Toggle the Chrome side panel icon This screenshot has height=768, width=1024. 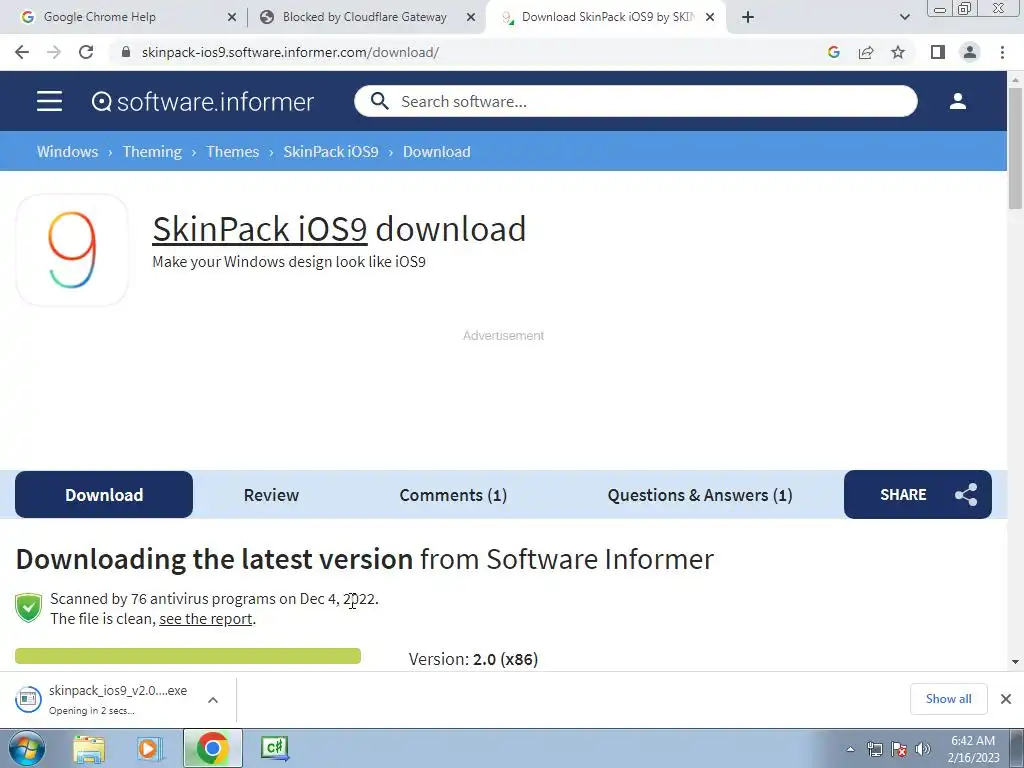click(x=938, y=52)
